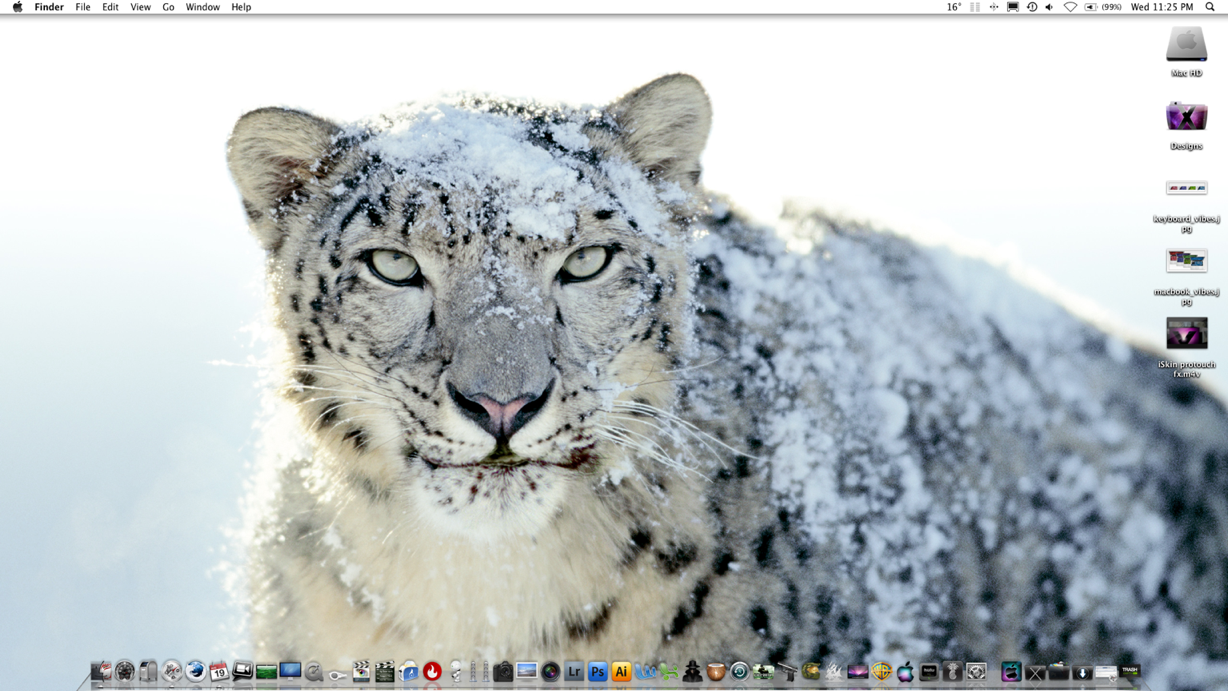This screenshot has height=691, width=1228.
Task: Select the Mac HD drive icon
Action: (x=1186, y=45)
